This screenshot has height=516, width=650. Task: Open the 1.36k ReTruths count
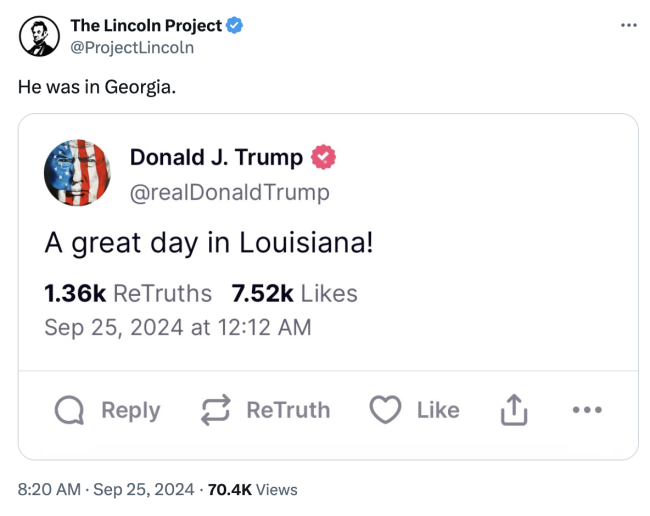point(128,293)
